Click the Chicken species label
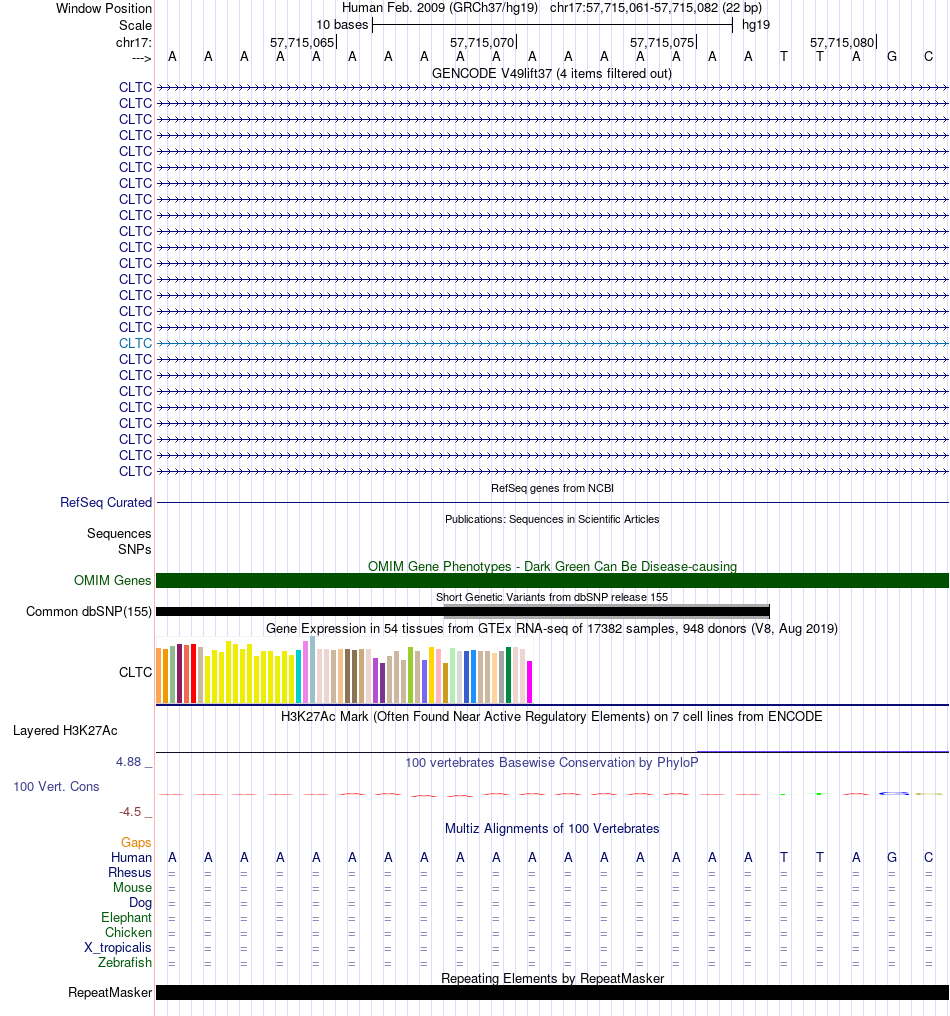The width and height of the screenshot is (950, 1016). pyautogui.click(x=128, y=932)
